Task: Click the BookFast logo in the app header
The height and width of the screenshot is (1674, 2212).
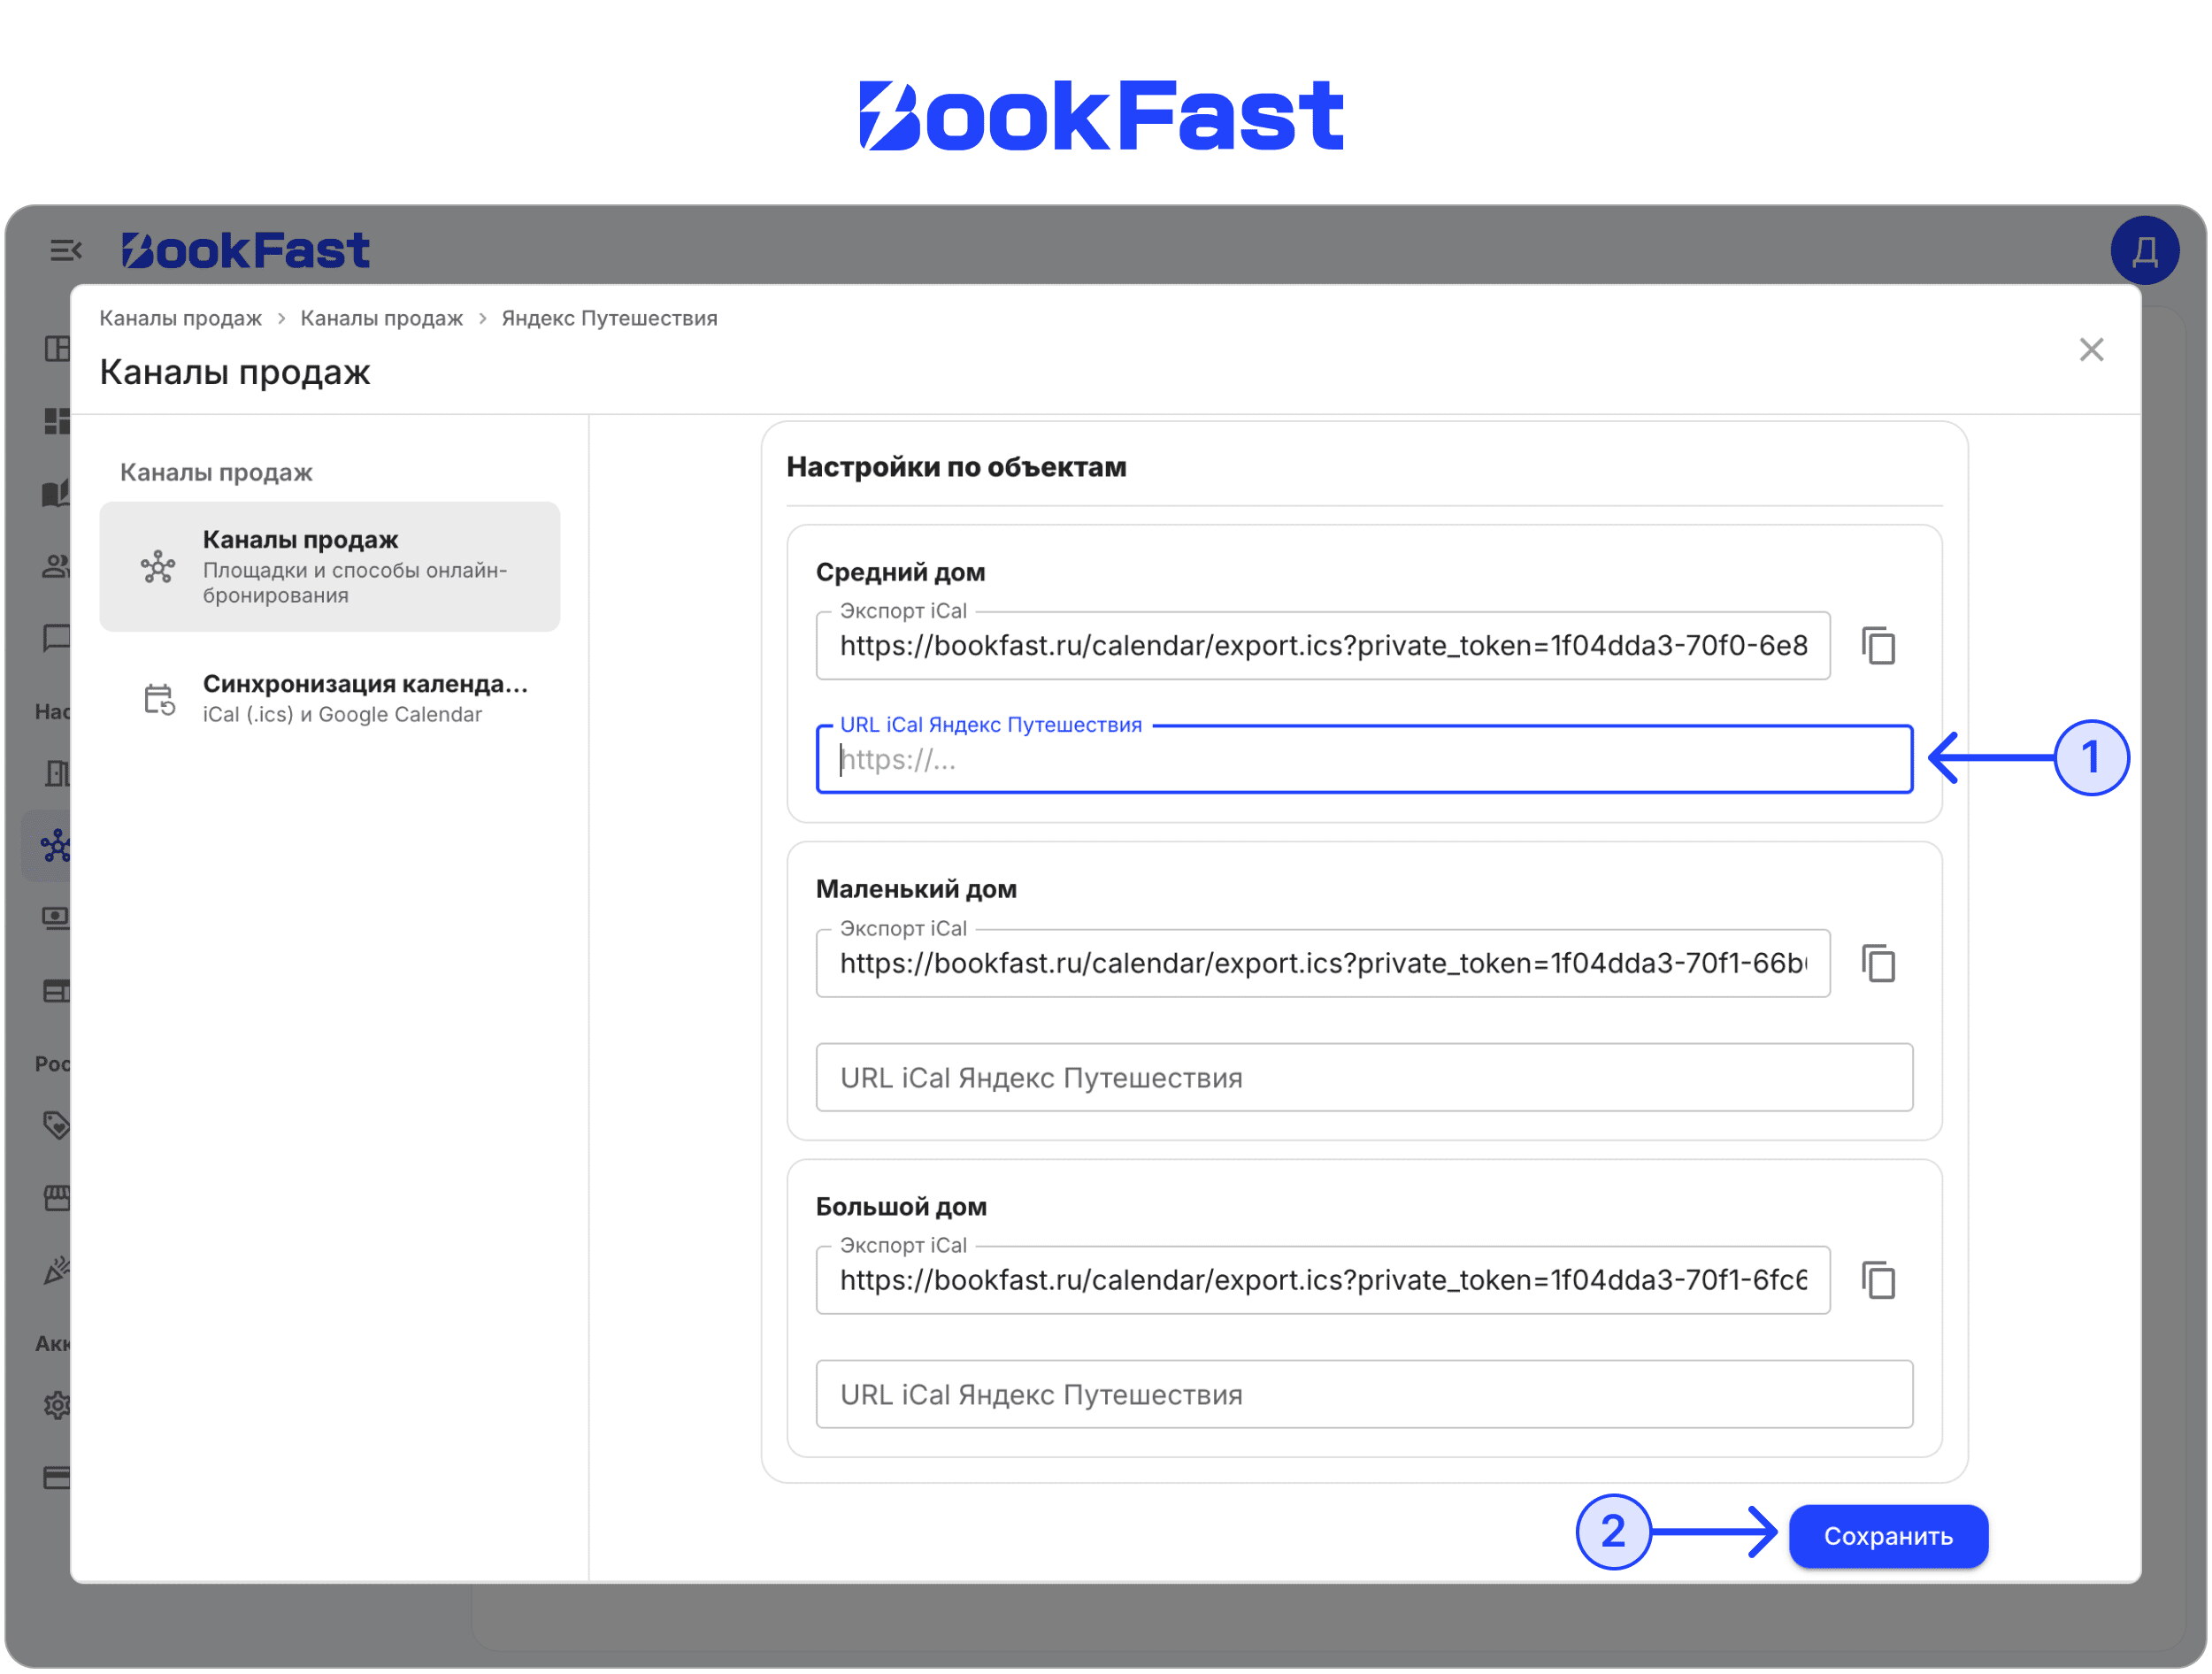Action: tap(246, 250)
